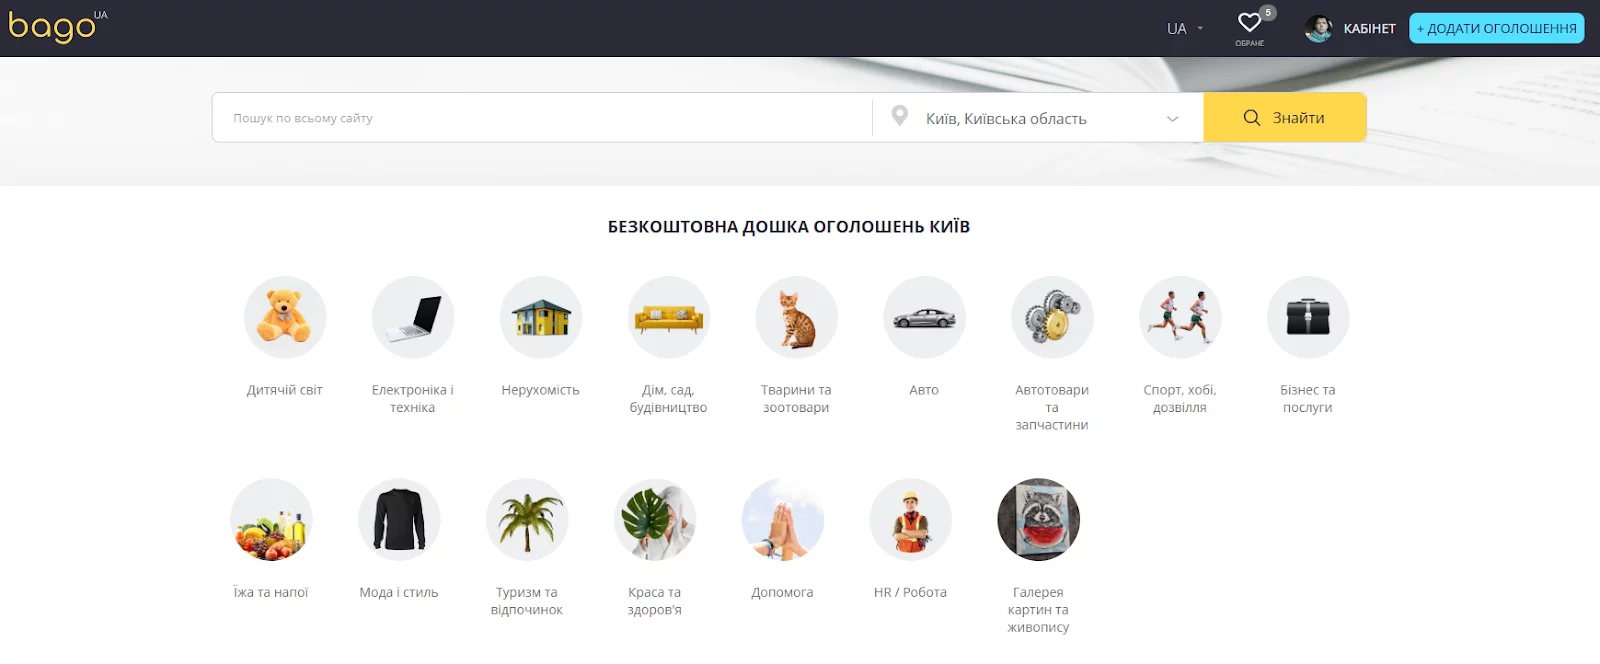This screenshot has height=664, width=1600.
Task: Click the construction worker jobs icon
Action: point(911,519)
